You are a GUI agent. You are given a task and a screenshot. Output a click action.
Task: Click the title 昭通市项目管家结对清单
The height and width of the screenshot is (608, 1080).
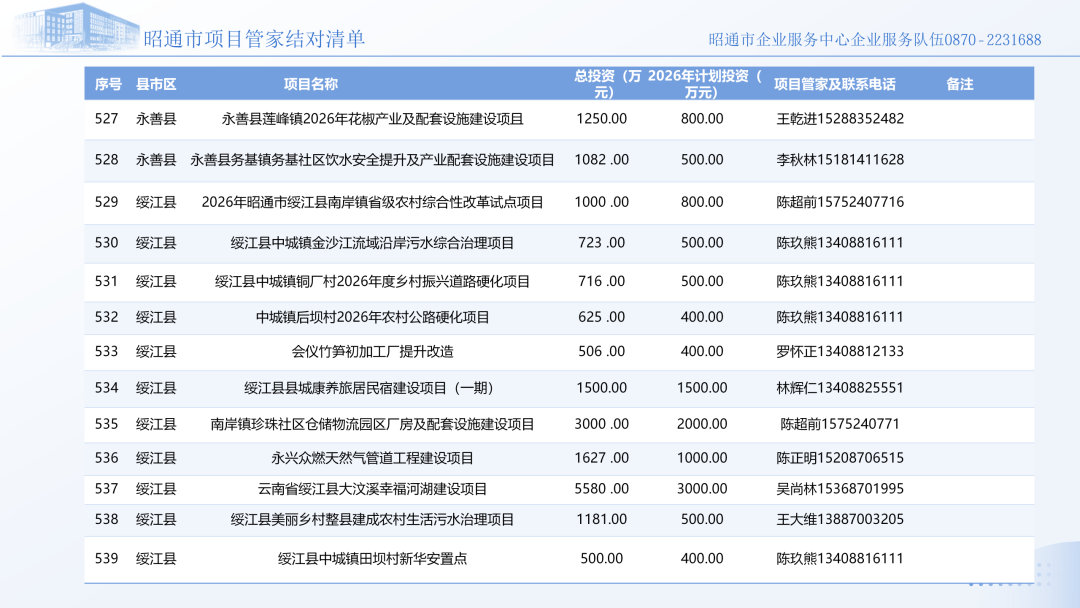tap(254, 39)
